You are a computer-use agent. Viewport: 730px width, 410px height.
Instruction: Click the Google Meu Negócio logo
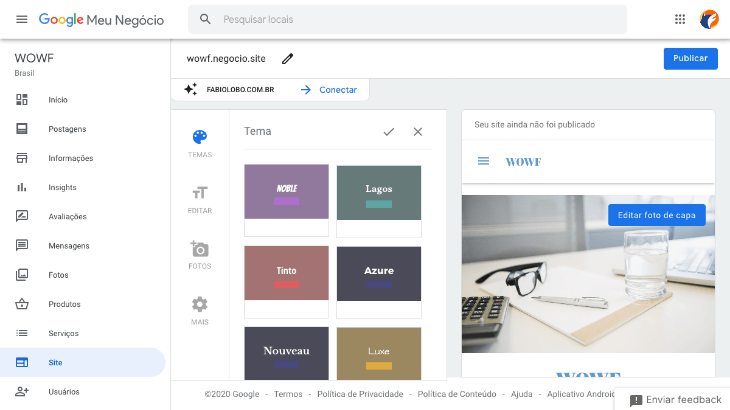pos(101,20)
